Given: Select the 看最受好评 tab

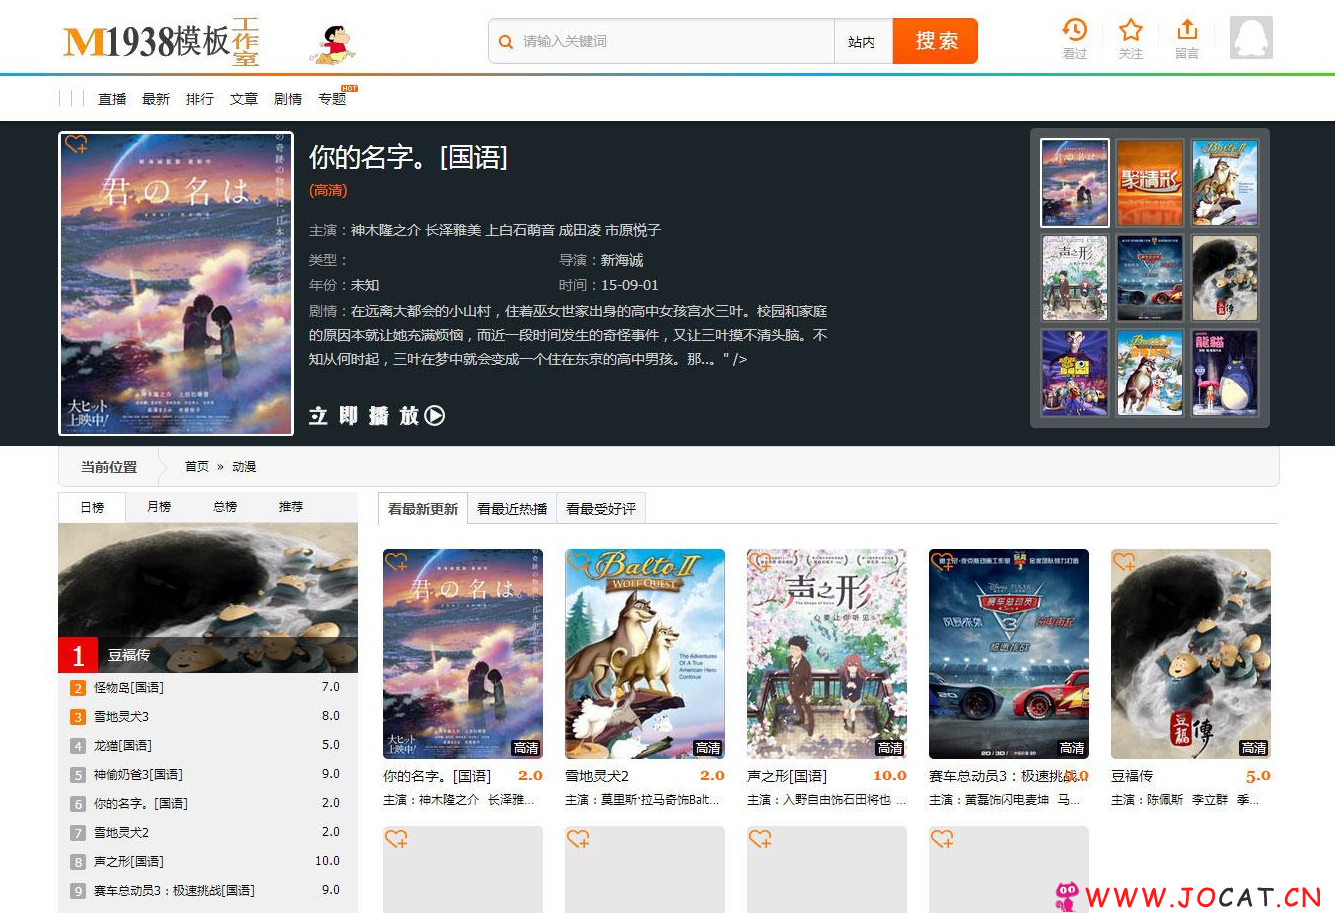Looking at the screenshot, I should coord(601,509).
